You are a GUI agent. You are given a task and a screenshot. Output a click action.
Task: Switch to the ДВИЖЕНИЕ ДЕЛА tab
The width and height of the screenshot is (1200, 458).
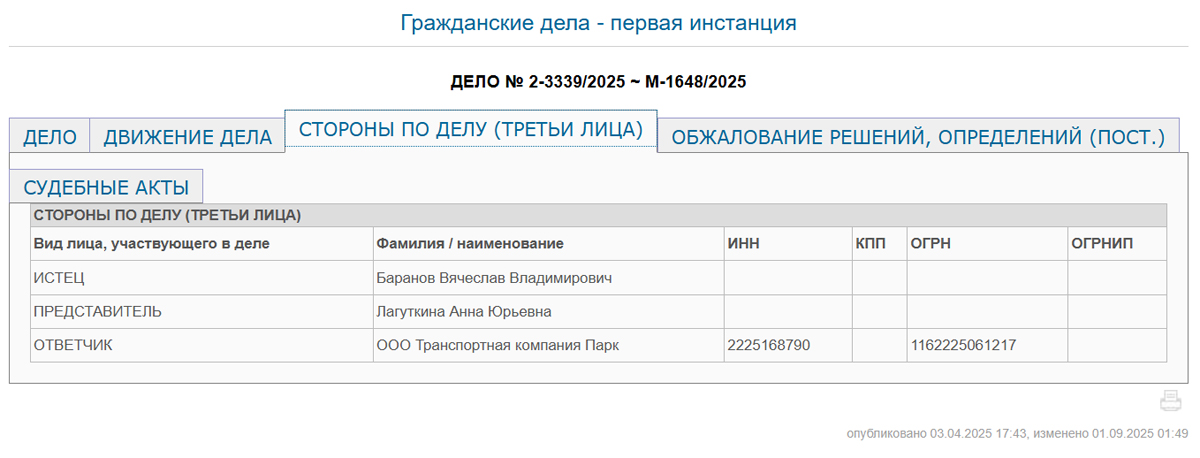coord(188,137)
